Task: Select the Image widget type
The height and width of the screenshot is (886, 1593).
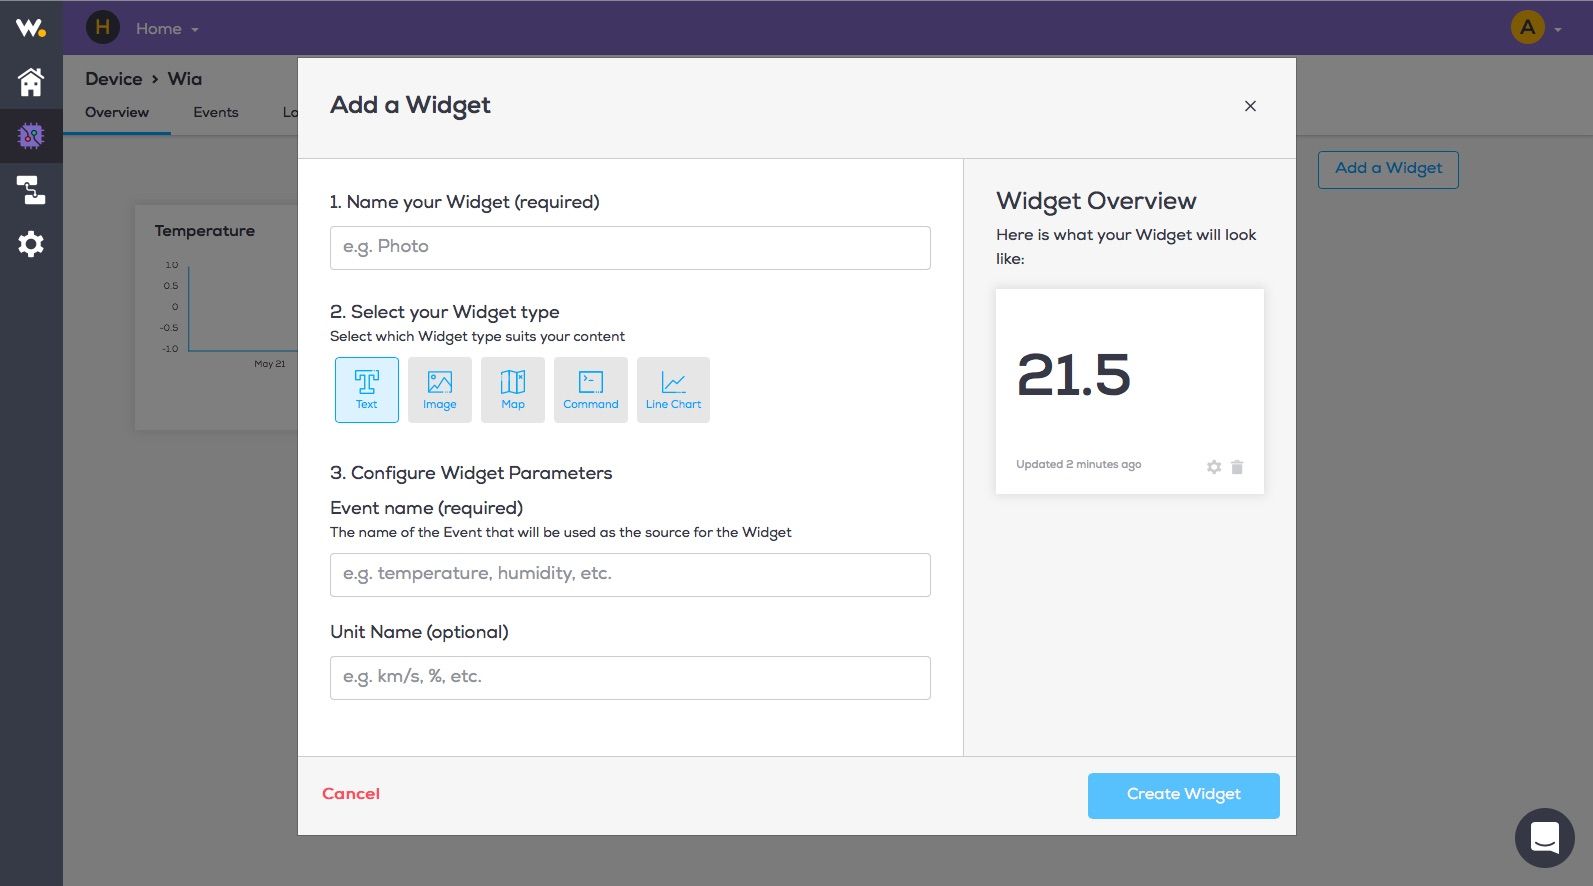Action: [439, 389]
